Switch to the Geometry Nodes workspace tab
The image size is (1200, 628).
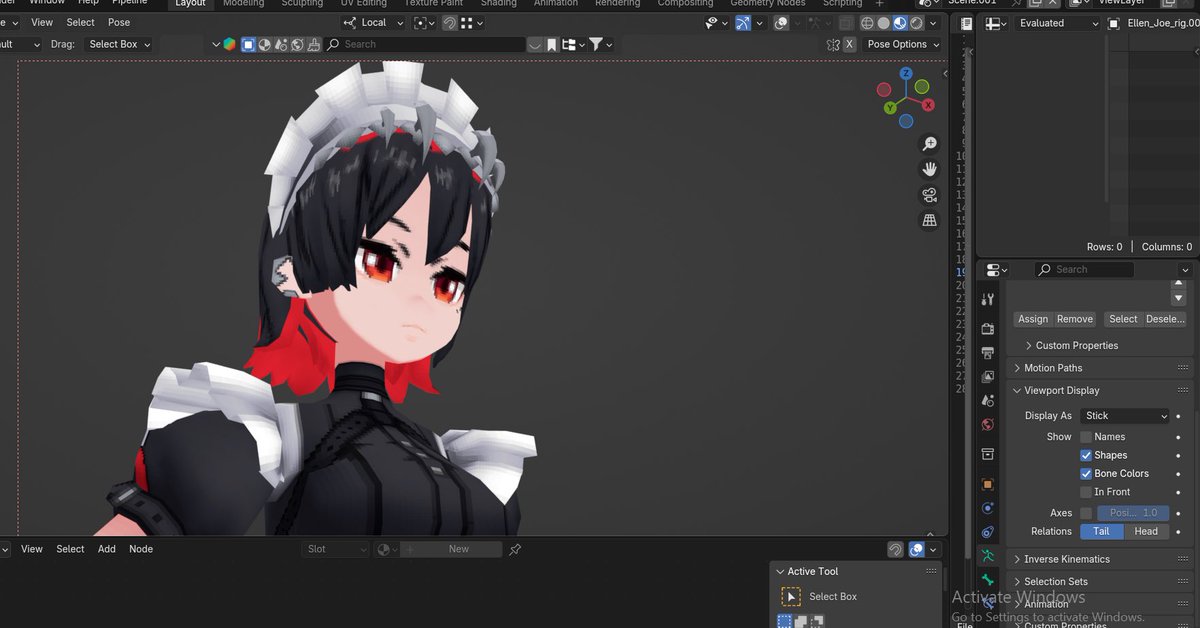(768, 4)
